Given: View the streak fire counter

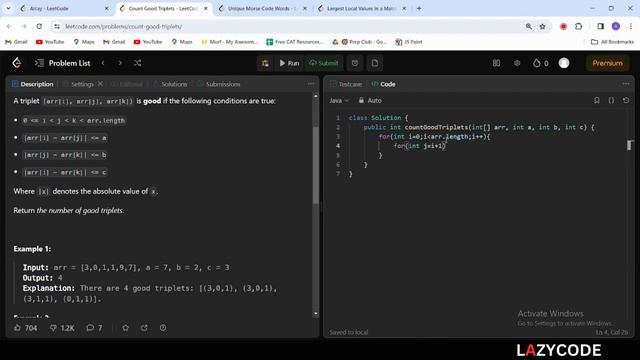Looking at the screenshot, I should (x=541, y=63).
